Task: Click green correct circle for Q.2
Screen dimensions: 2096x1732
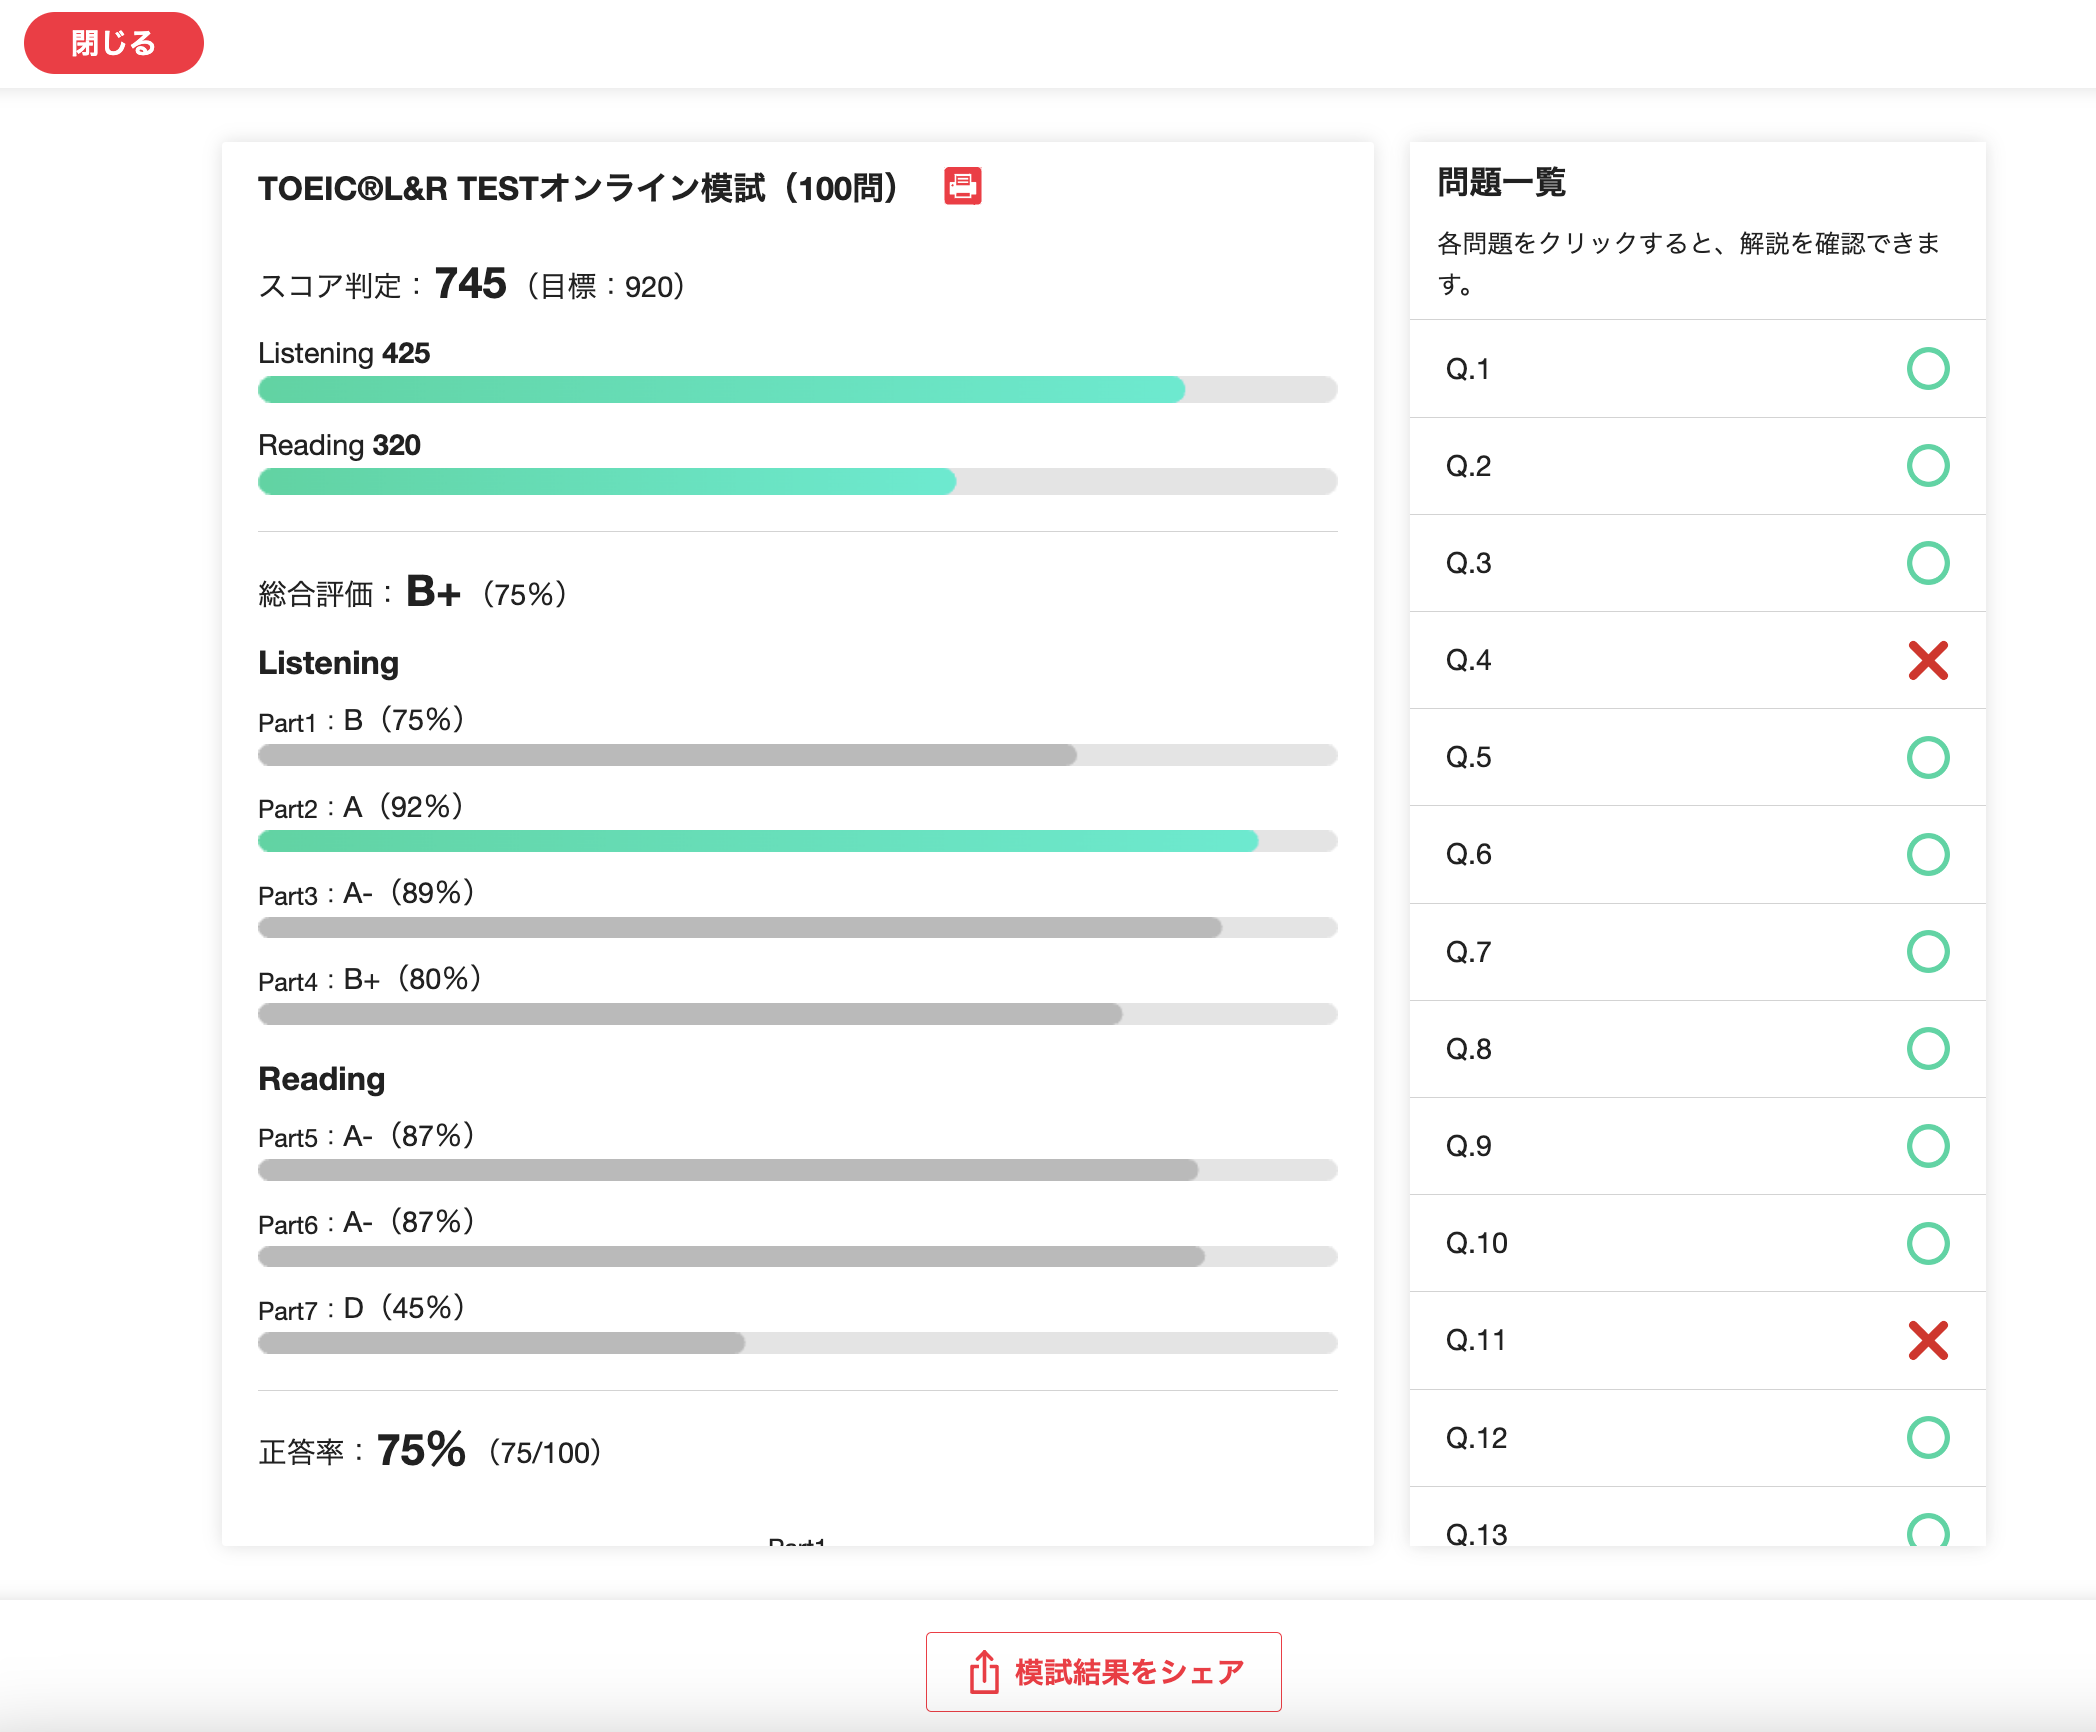Action: coord(1928,465)
